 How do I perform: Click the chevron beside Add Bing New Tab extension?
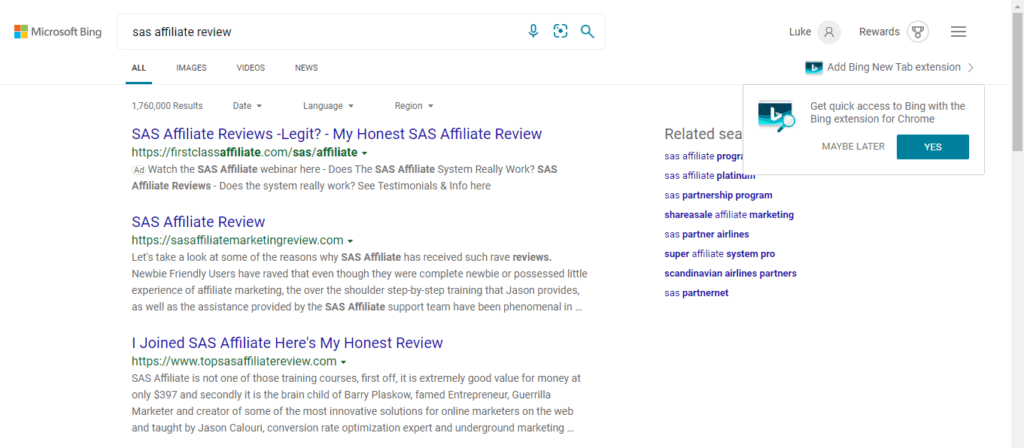coord(970,67)
